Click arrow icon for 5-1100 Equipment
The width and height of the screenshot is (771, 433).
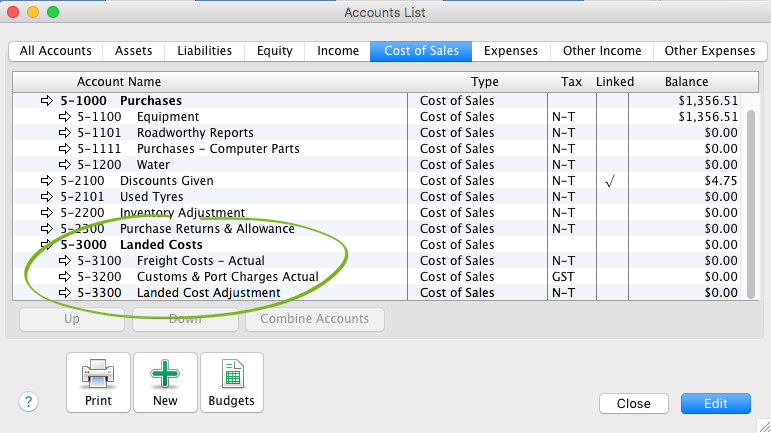(x=66, y=117)
